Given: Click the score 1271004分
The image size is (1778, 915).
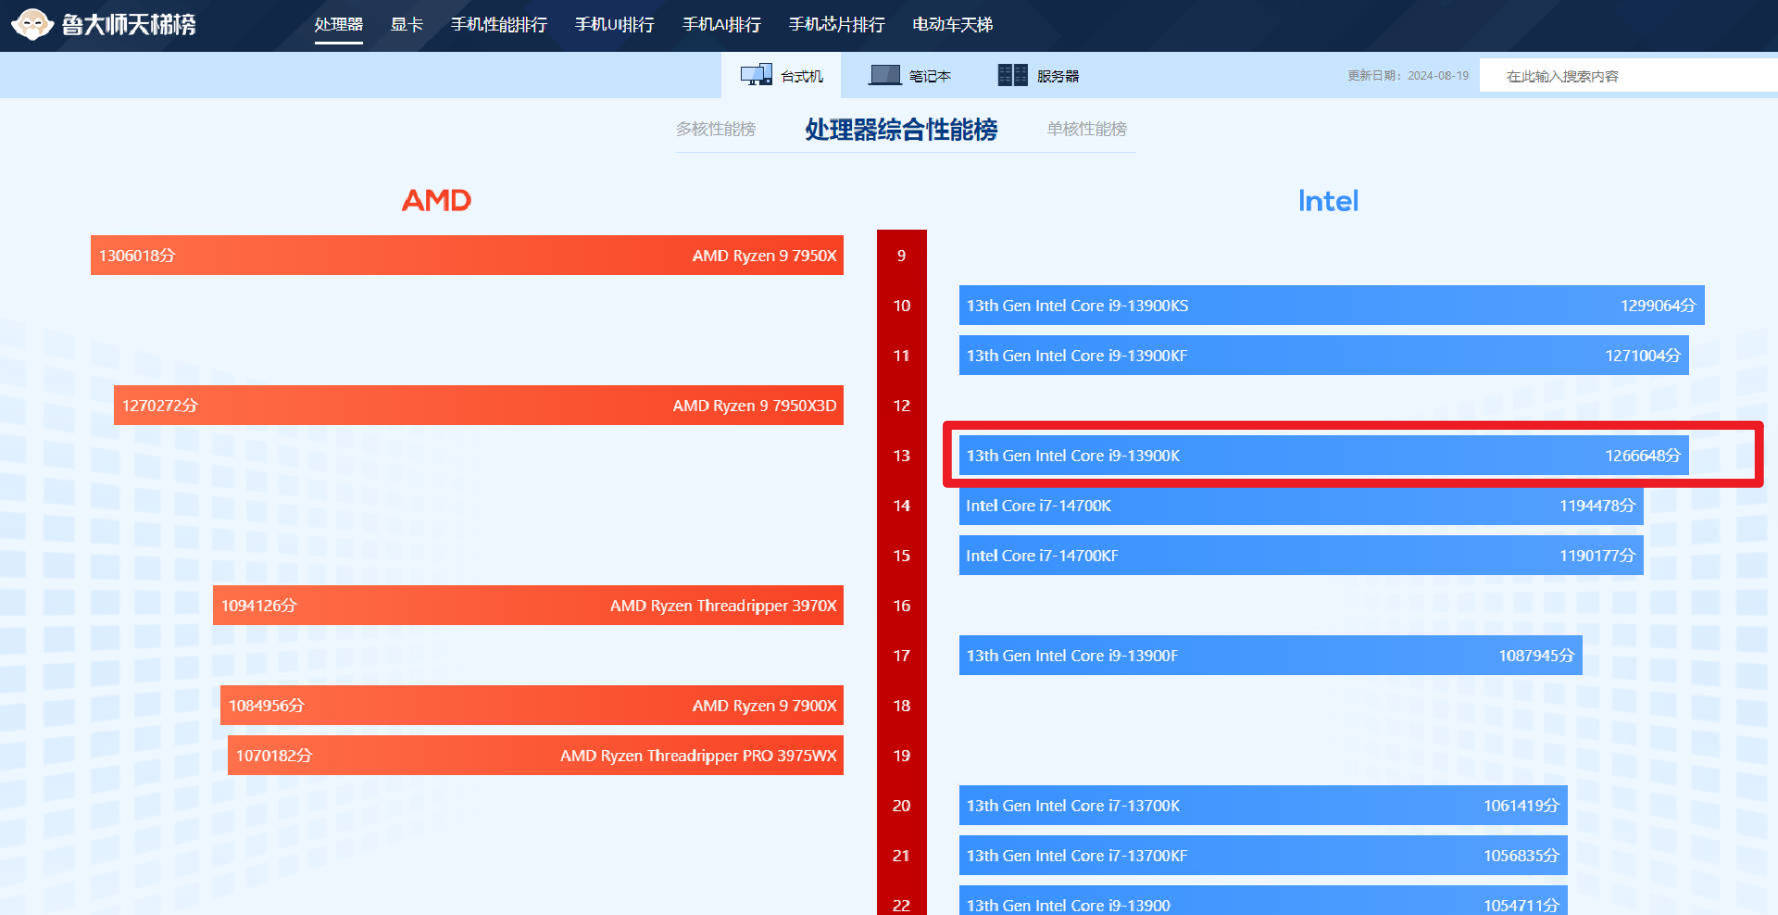Looking at the screenshot, I should (1643, 355).
